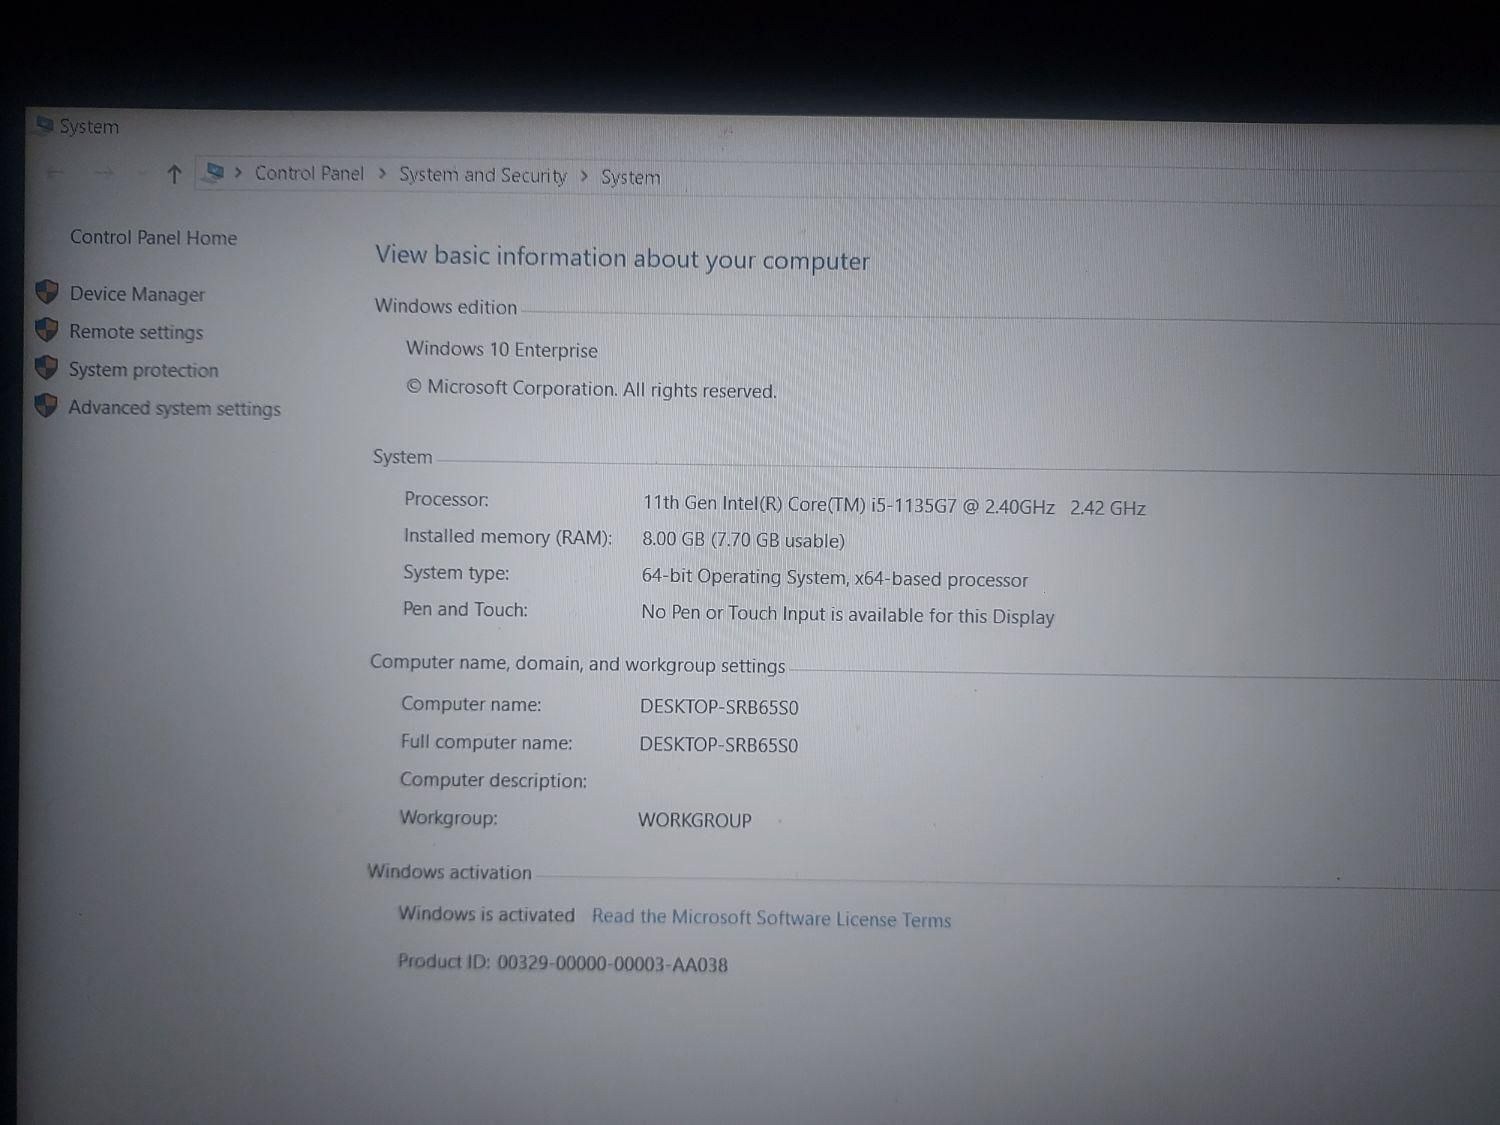Click the RAM value '8.00 GB (7.70 GB usable)'

pyautogui.click(x=743, y=540)
